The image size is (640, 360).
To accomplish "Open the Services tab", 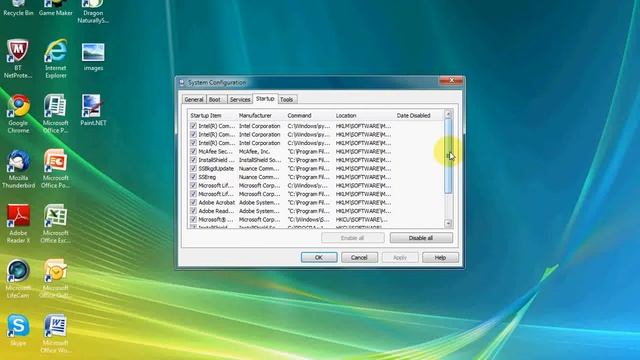I will 240,100.
